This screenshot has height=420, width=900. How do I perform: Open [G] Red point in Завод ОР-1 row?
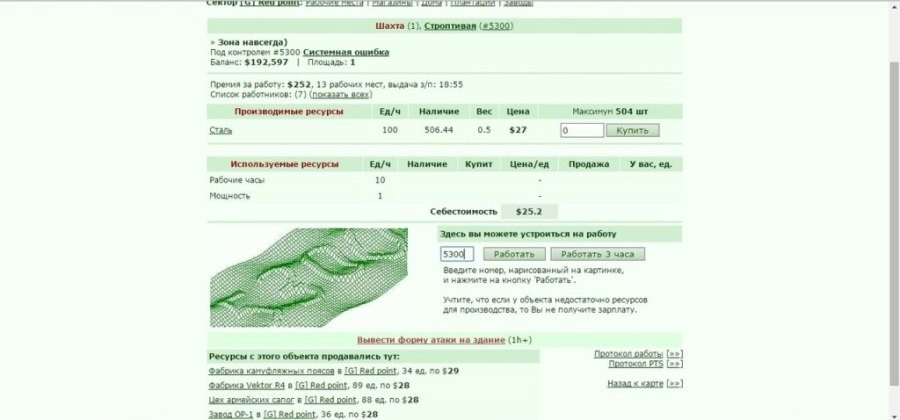tap(289, 414)
